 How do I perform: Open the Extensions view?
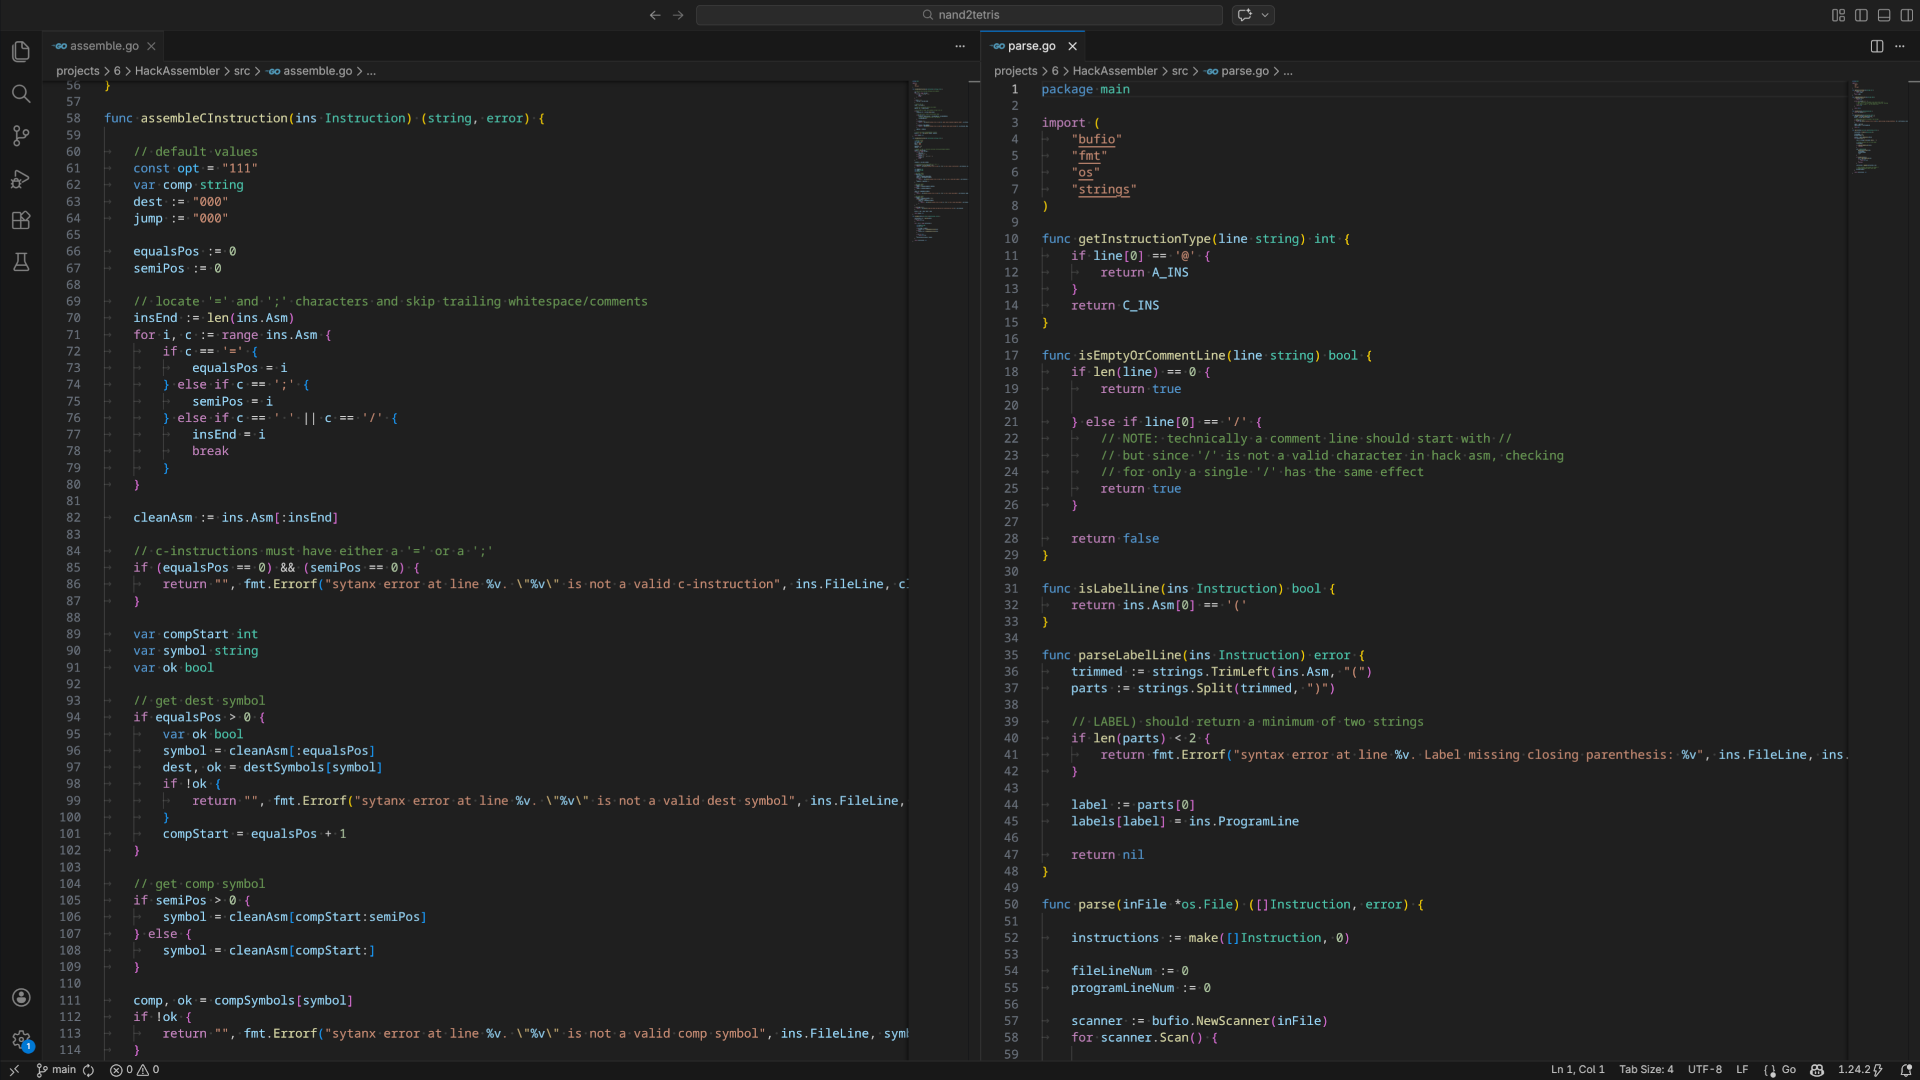20,221
